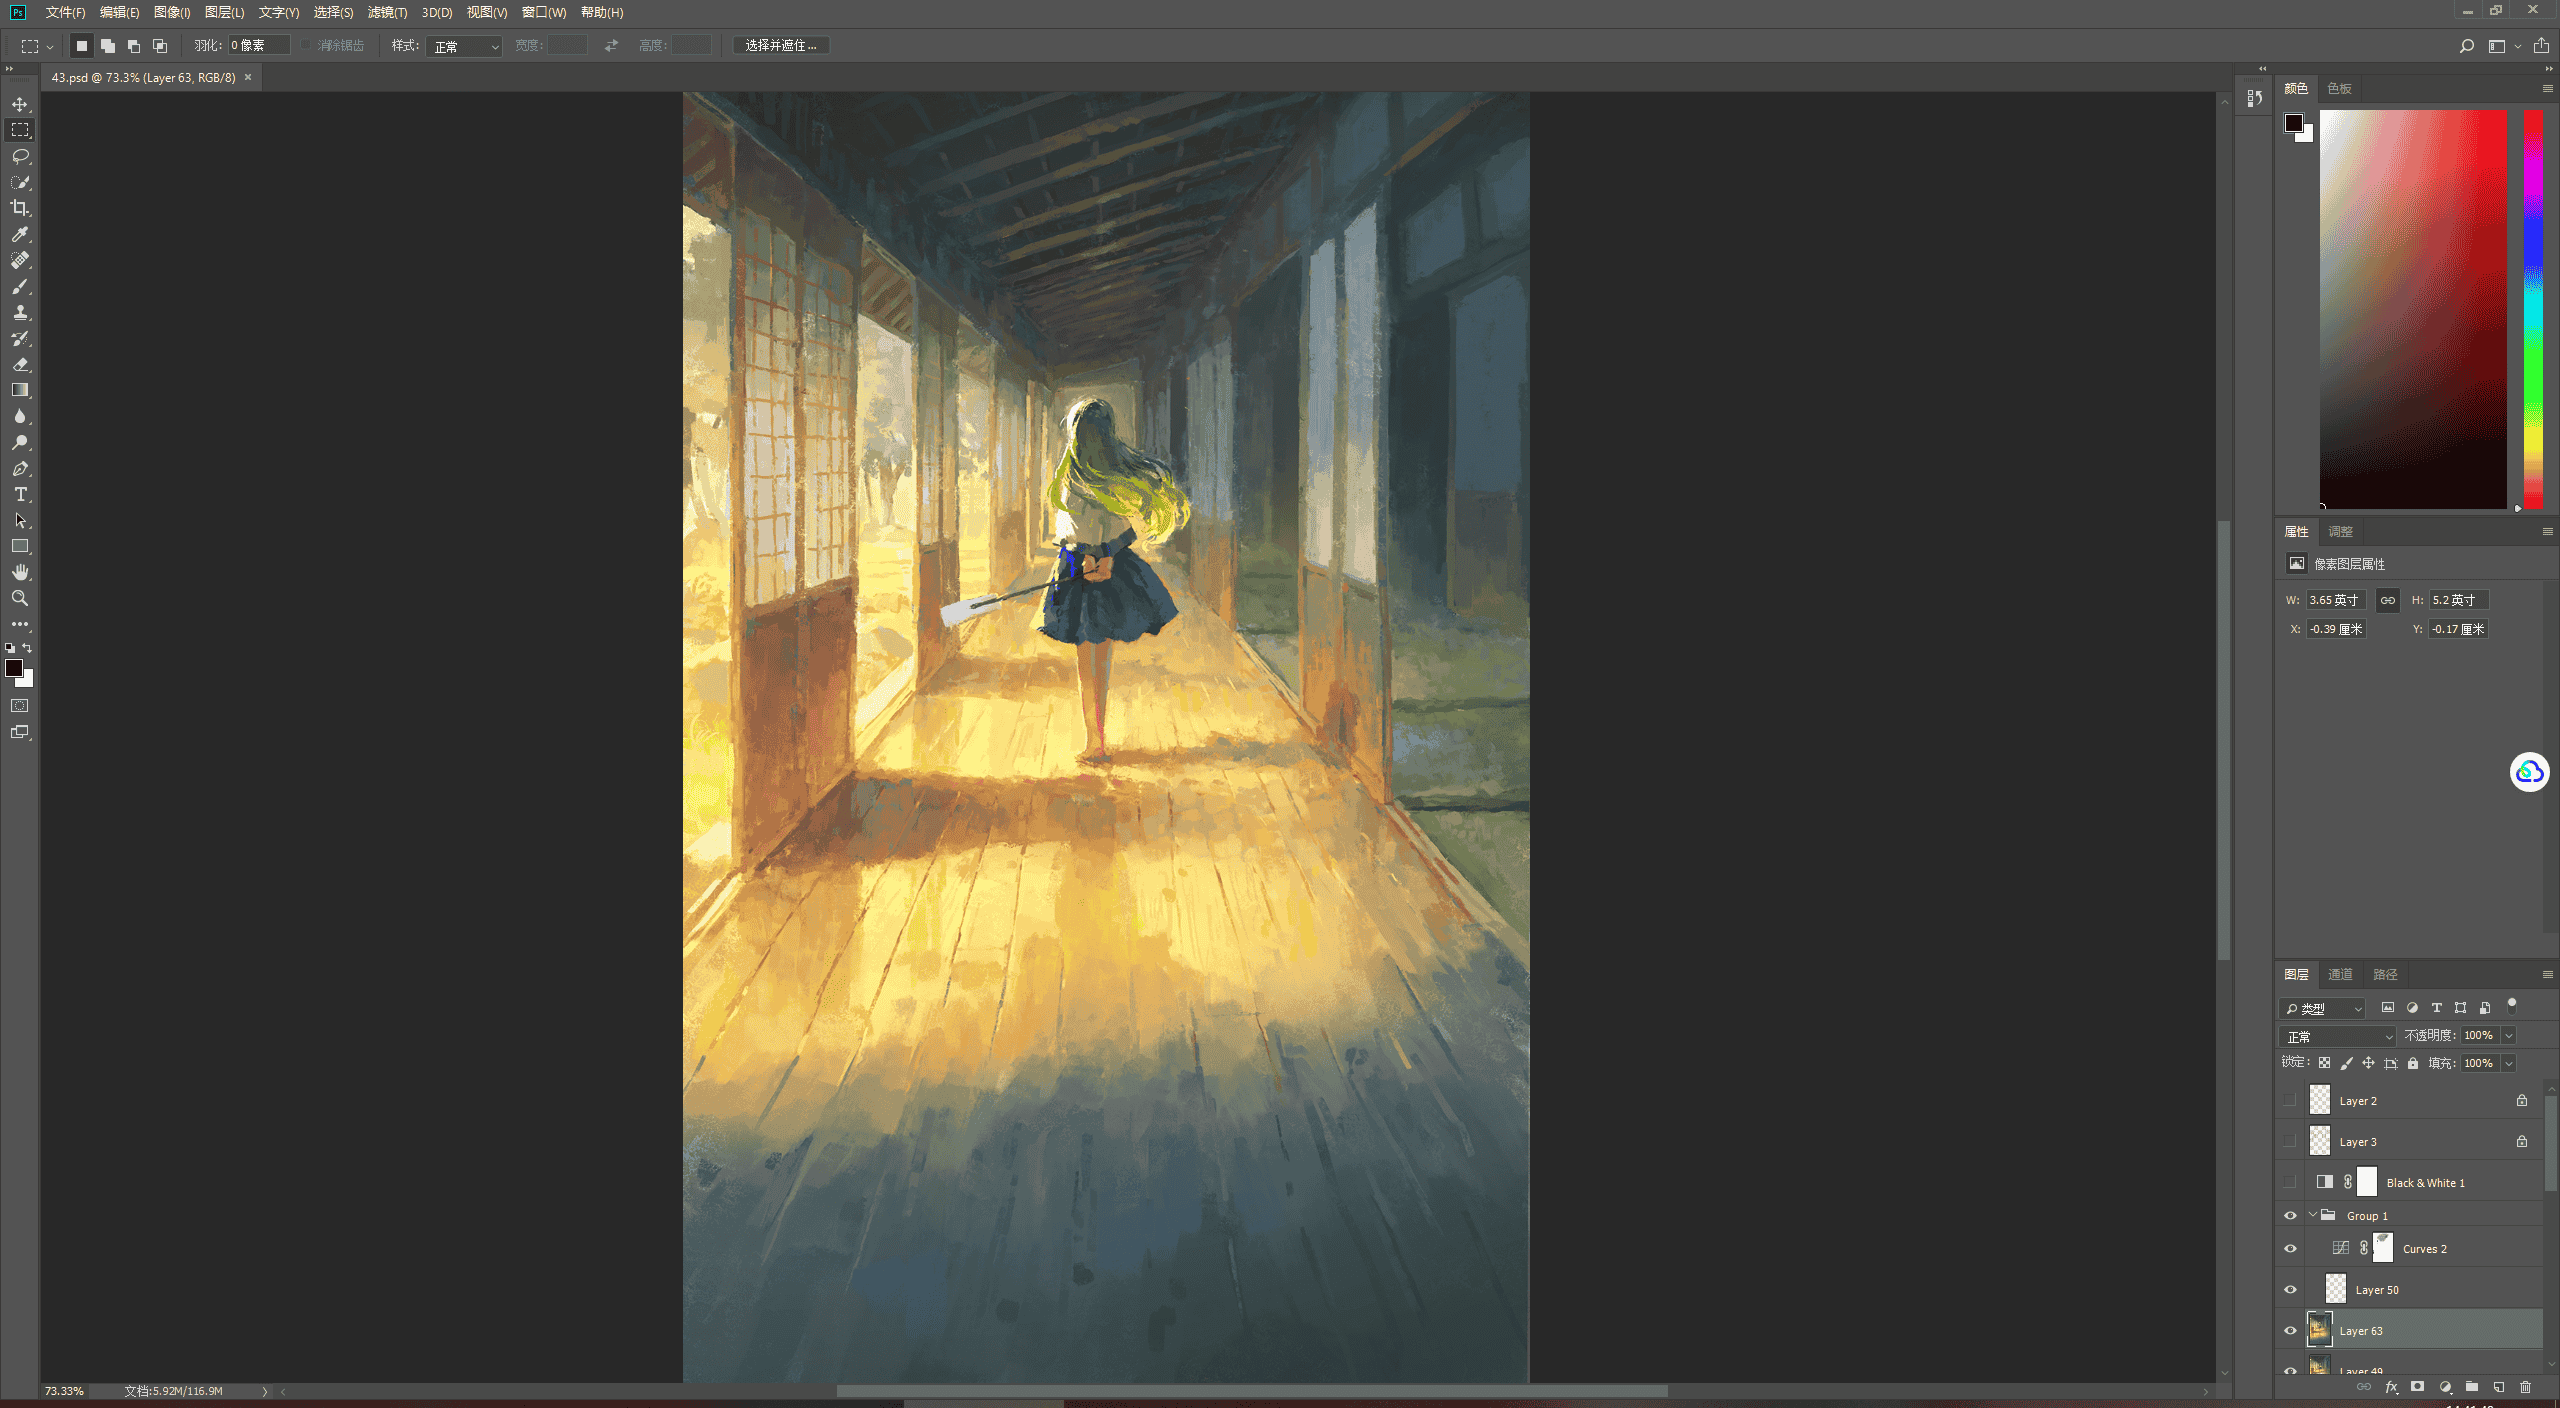Image resolution: width=2560 pixels, height=1408 pixels.
Task: Select the Eyedropper tool
Action: point(20,234)
